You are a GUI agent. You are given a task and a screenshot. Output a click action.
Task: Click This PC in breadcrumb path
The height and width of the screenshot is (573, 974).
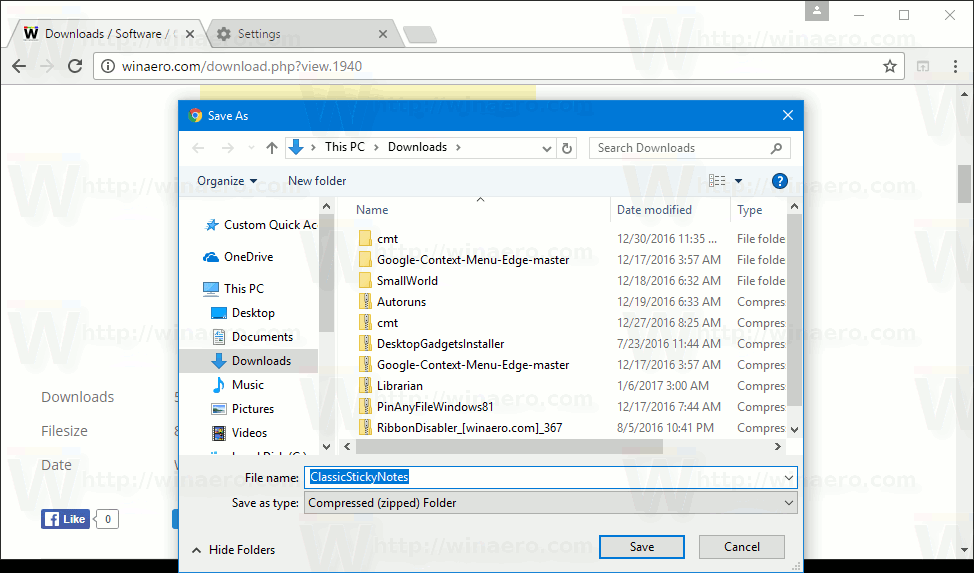tap(345, 147)
